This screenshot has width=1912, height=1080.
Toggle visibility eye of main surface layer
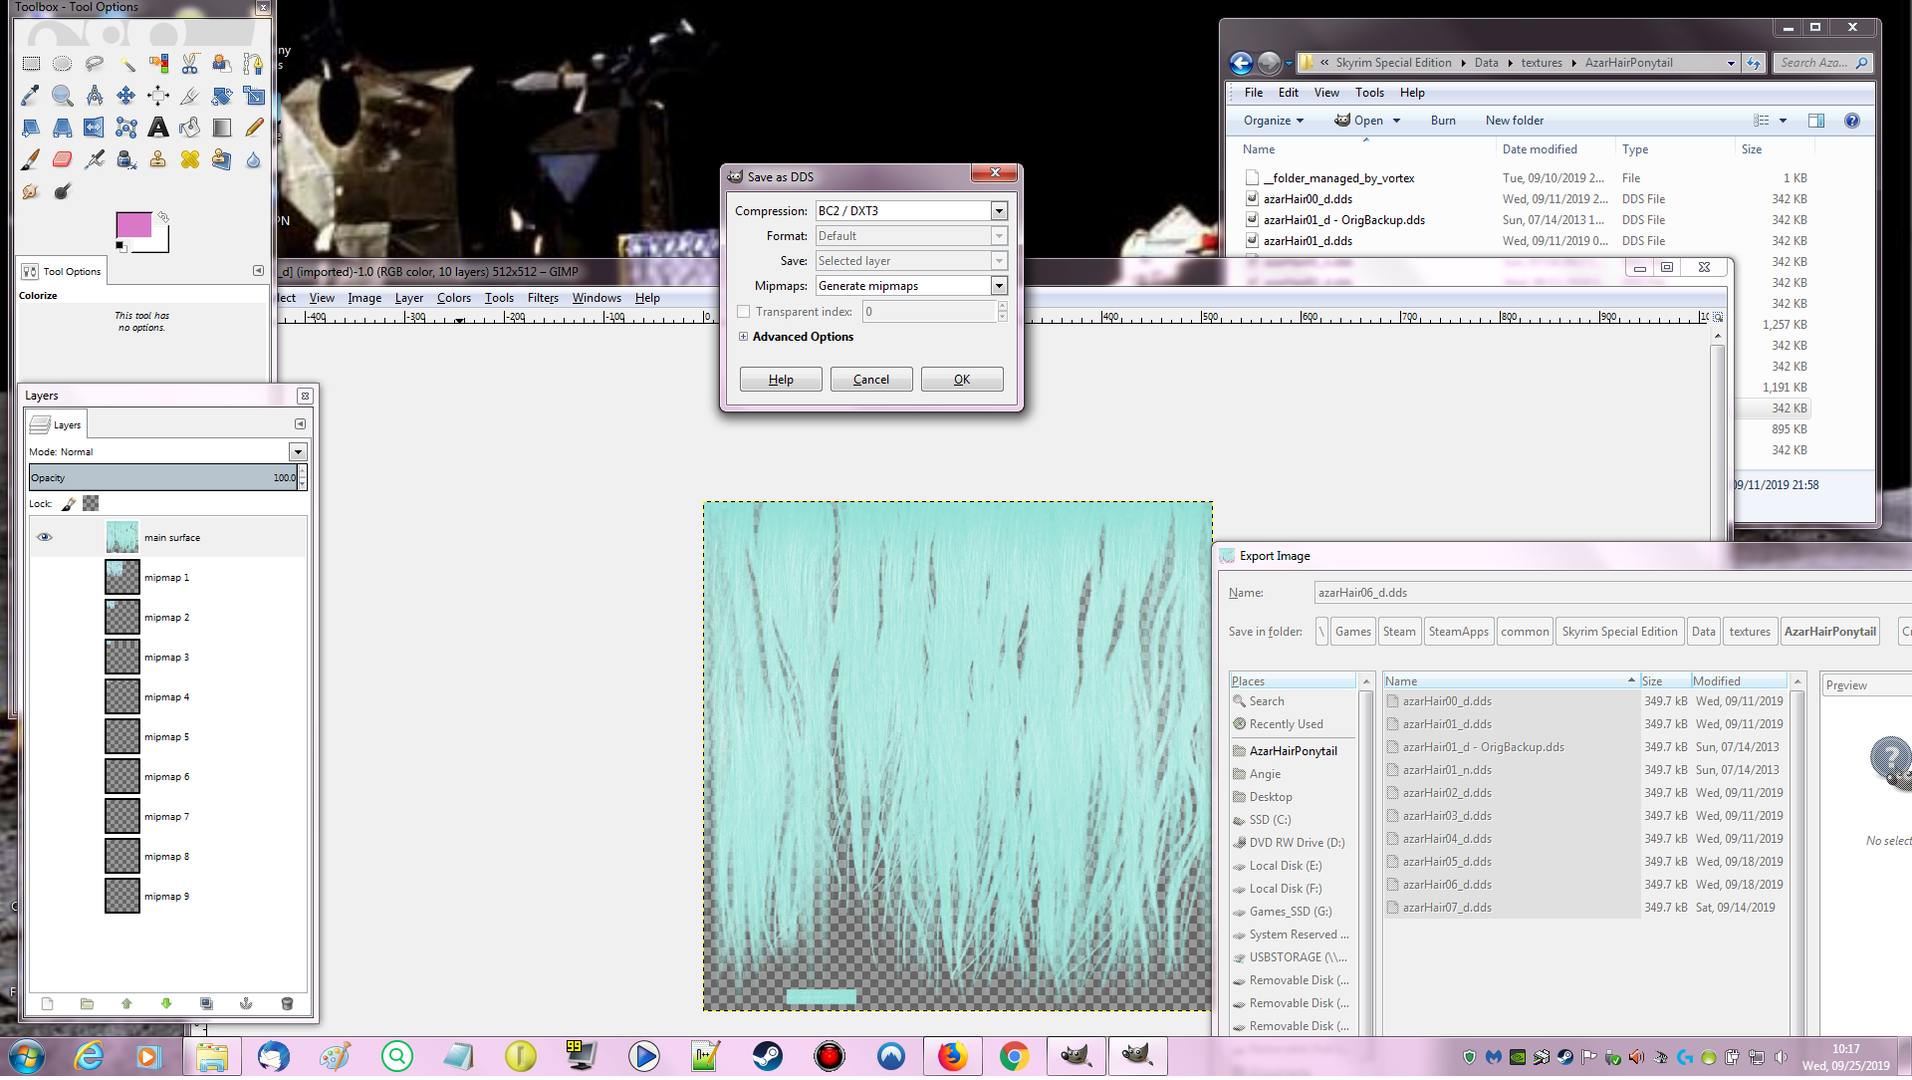point(44,537)
